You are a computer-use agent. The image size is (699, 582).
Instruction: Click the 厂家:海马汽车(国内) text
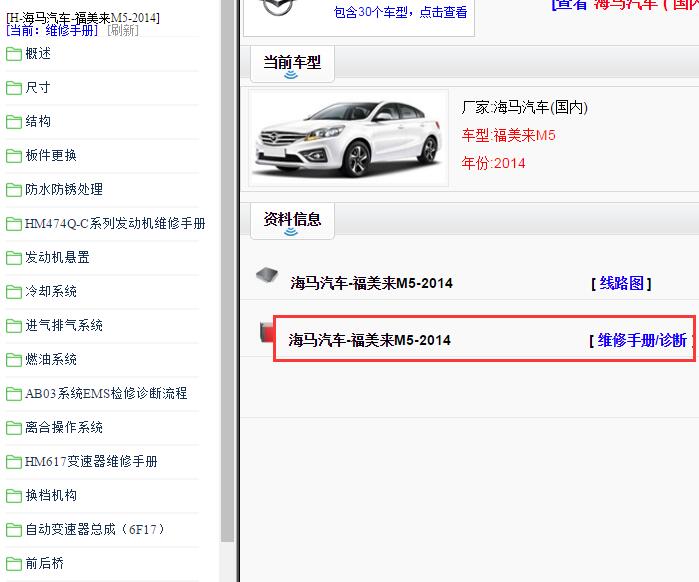[525, 107]
